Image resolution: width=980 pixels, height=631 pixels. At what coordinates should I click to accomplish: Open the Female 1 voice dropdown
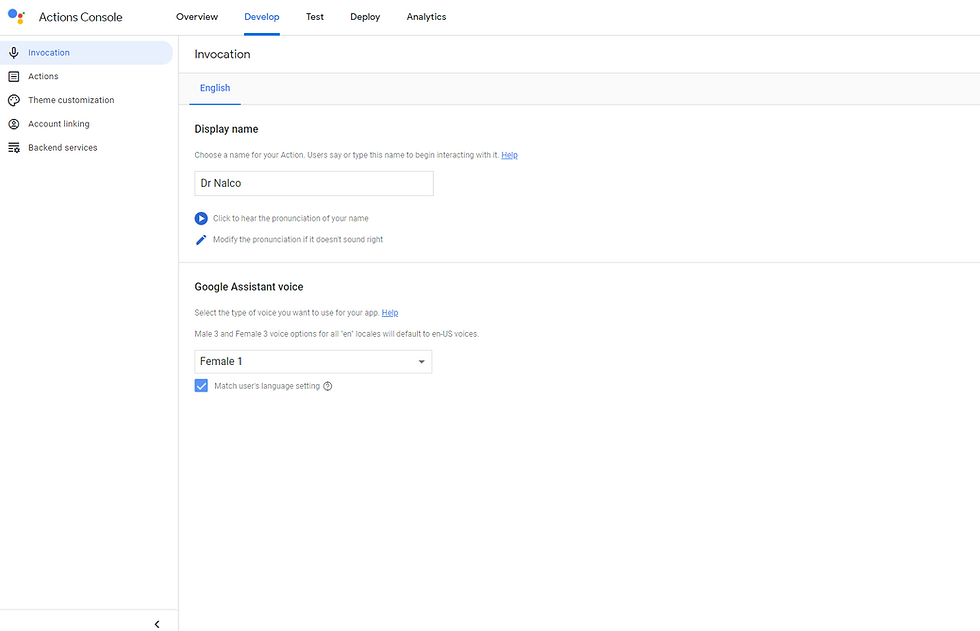pyautogui.click(x=313, y=362)
